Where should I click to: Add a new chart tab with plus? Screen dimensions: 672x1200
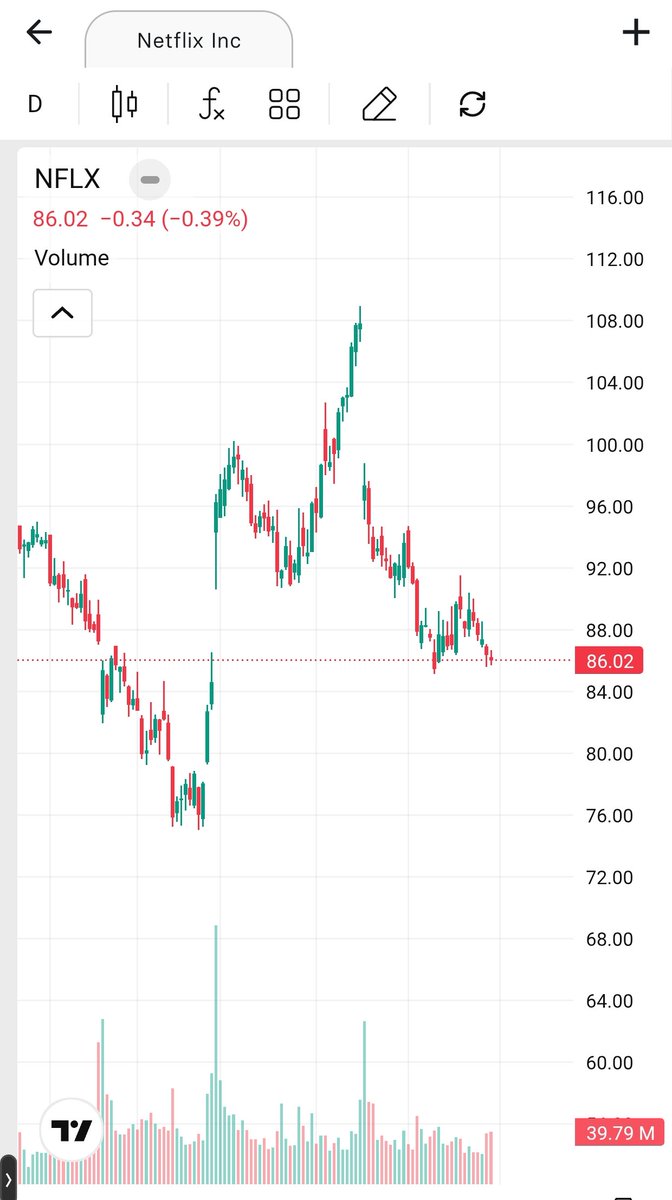[x=636, y=32]
